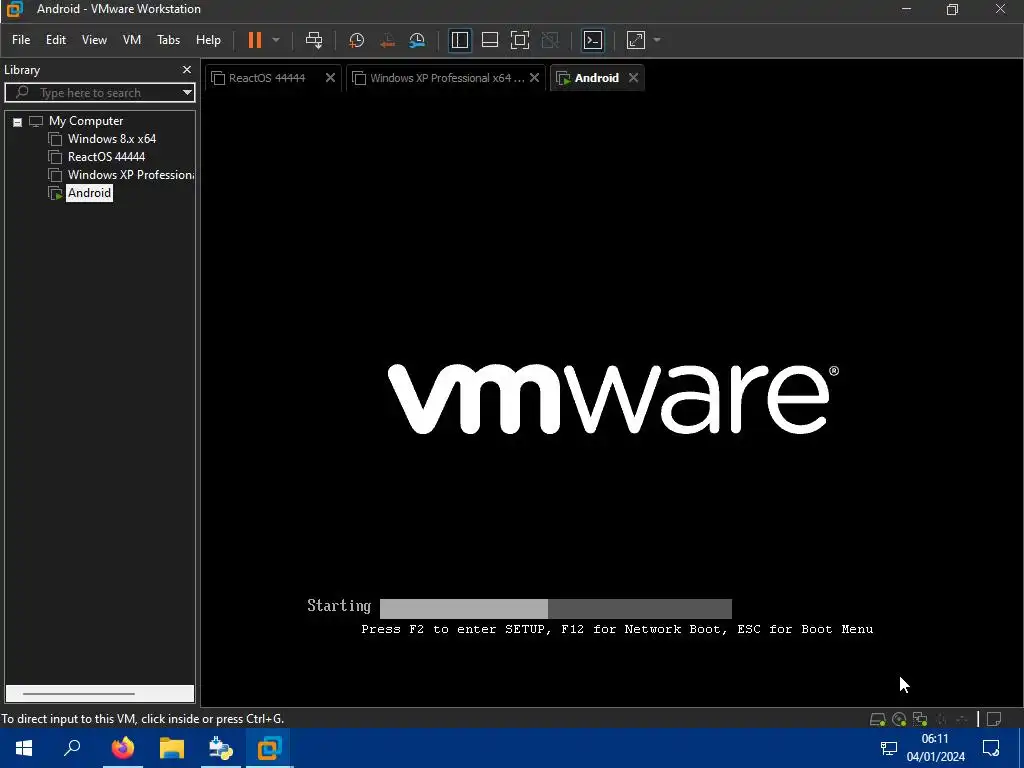Launch Firefox from the taskbar

coord(122,748)
